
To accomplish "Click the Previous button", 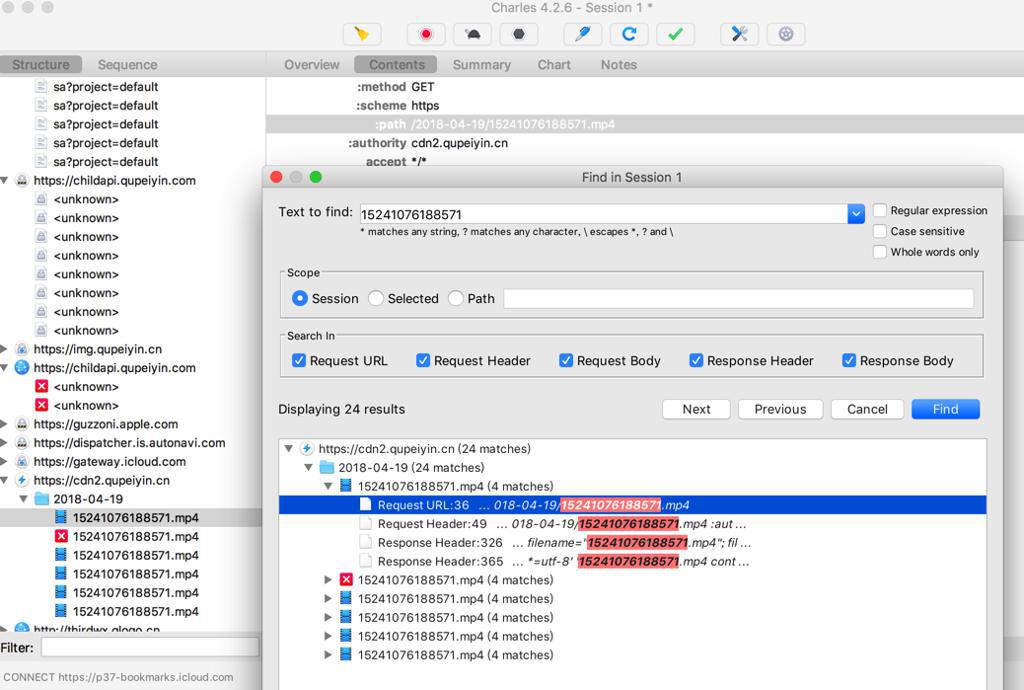I will pos(780,409).
